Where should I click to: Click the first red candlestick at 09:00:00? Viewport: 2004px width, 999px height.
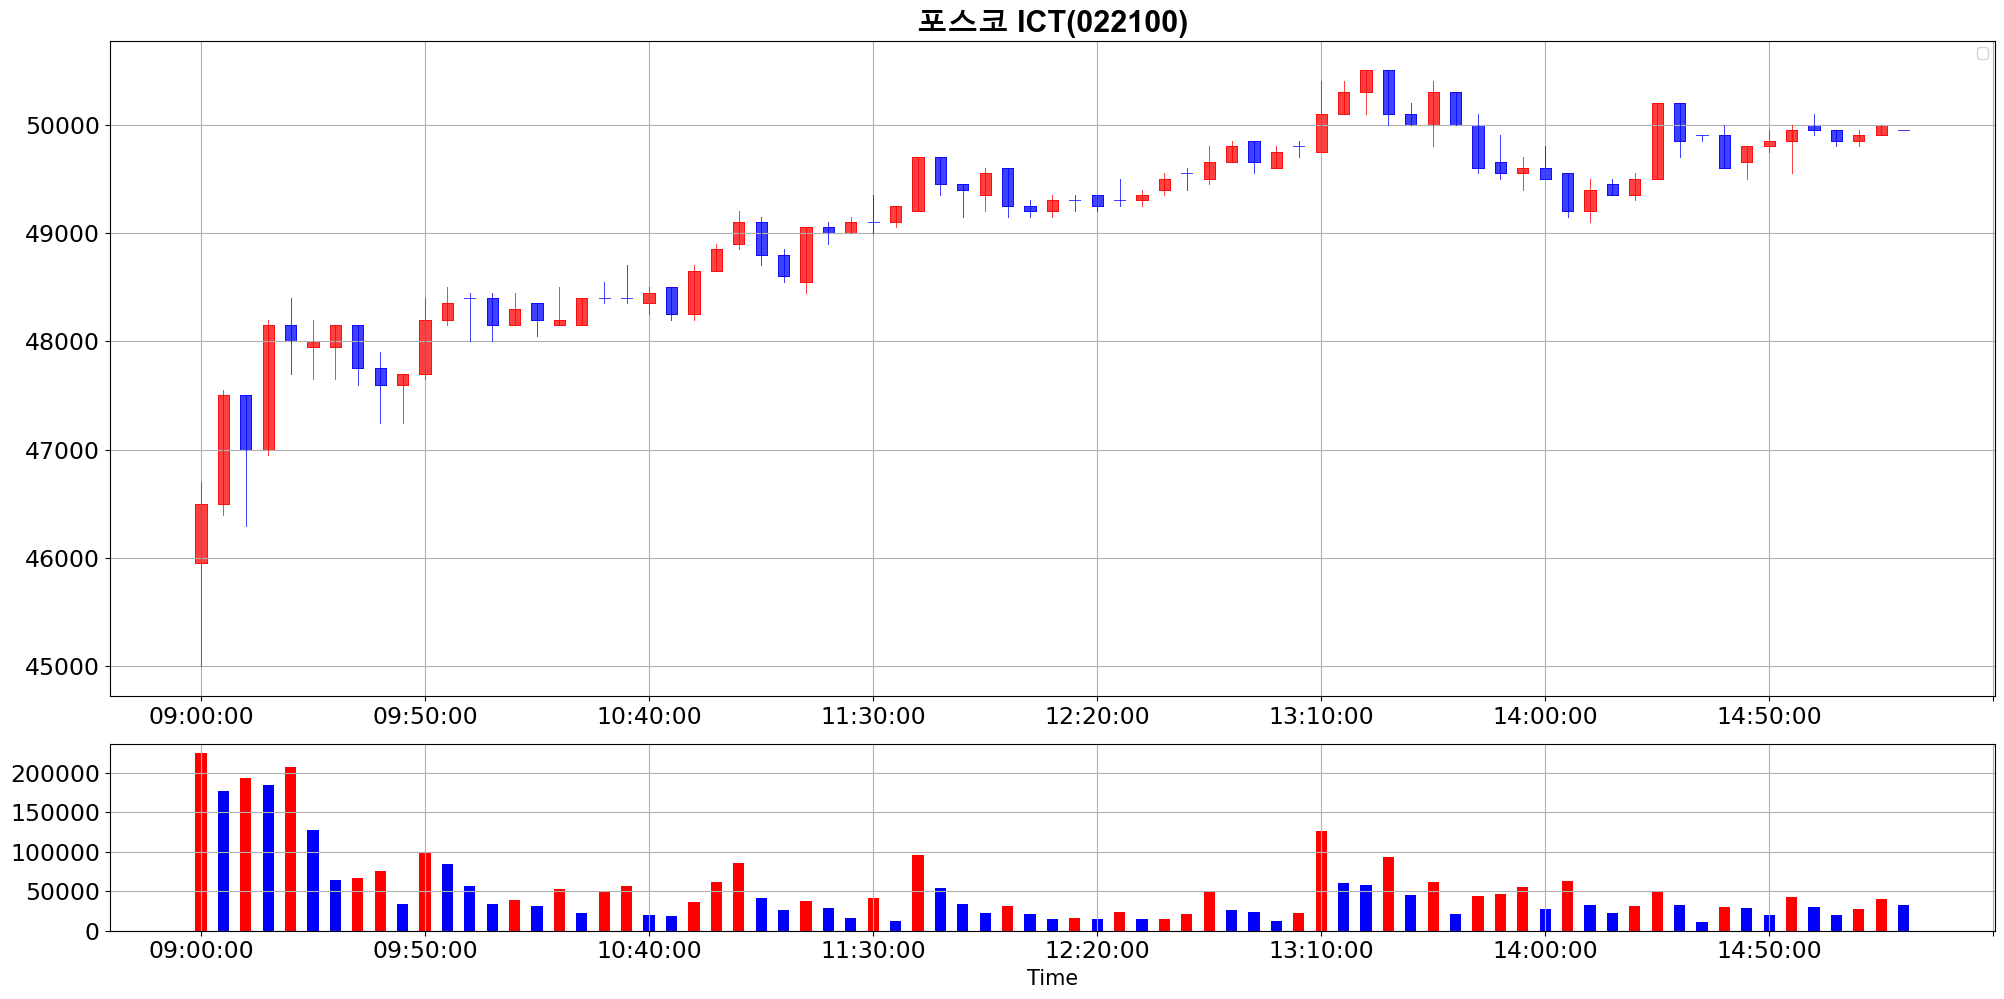[201, 534]
